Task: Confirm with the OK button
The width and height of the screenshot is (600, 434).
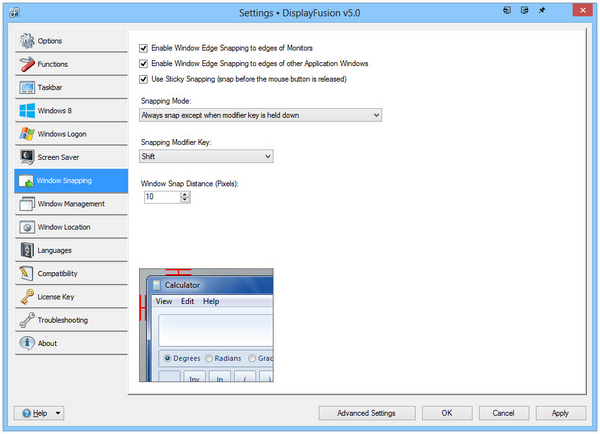Action: [x=447, y=413]
